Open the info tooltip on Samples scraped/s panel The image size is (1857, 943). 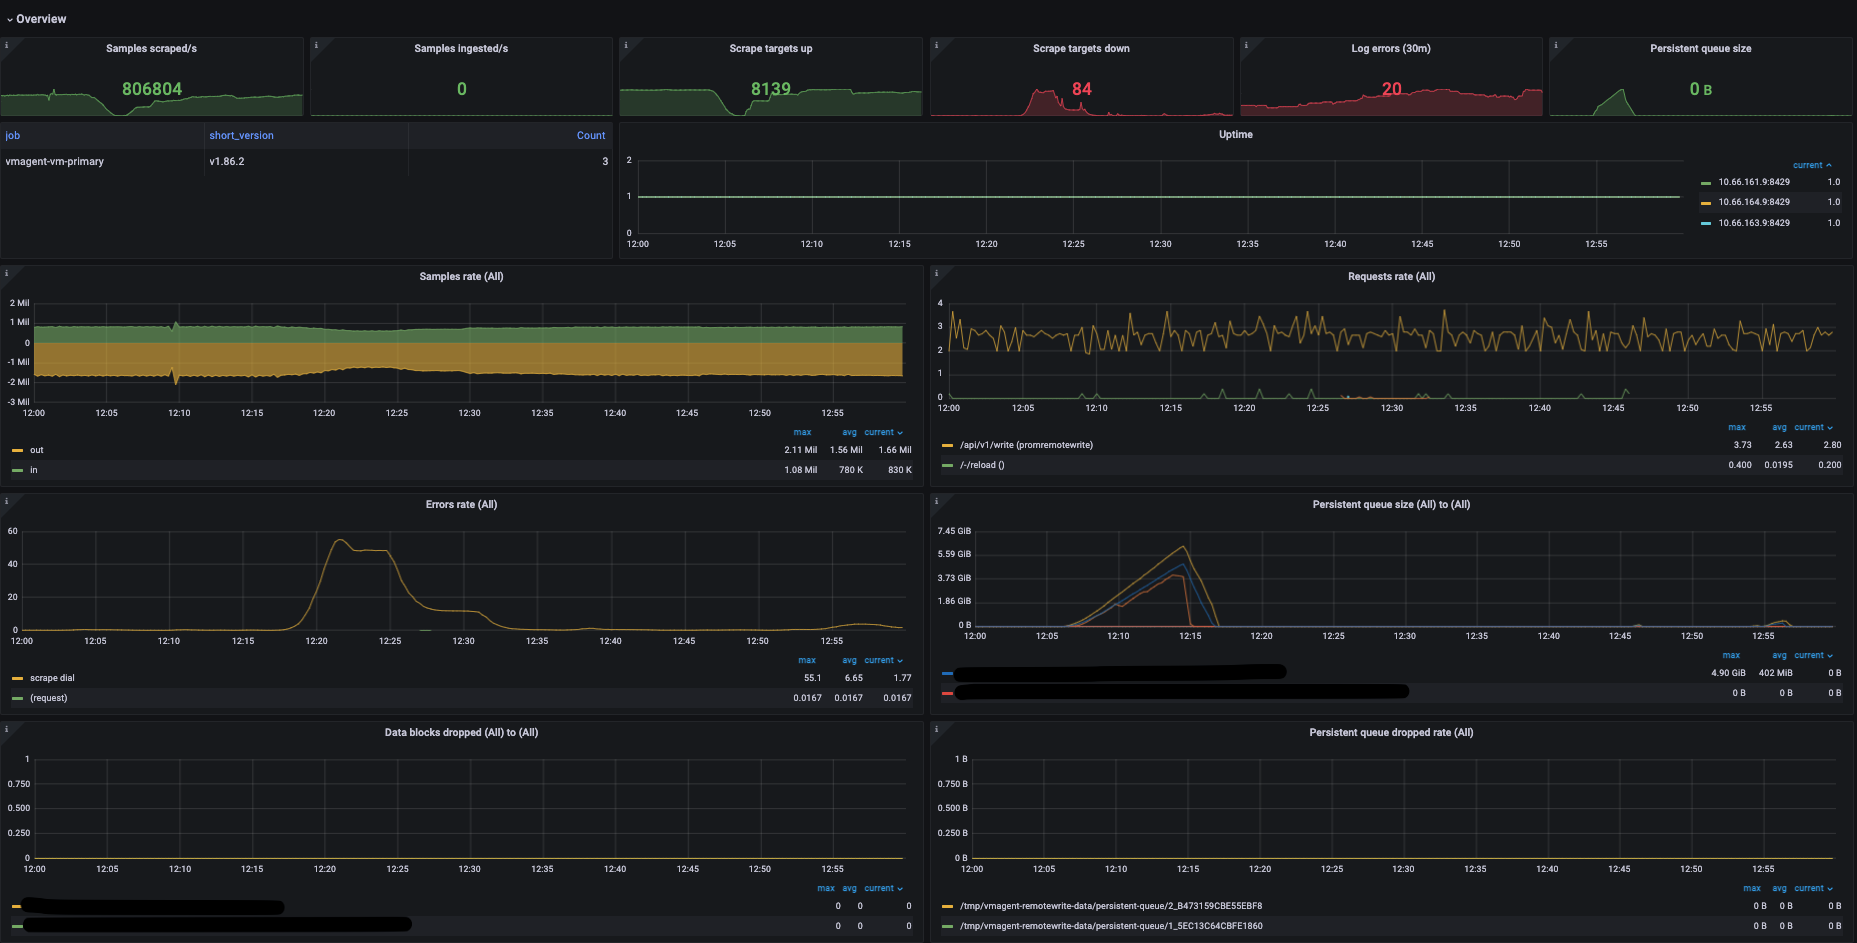[8, 44]
